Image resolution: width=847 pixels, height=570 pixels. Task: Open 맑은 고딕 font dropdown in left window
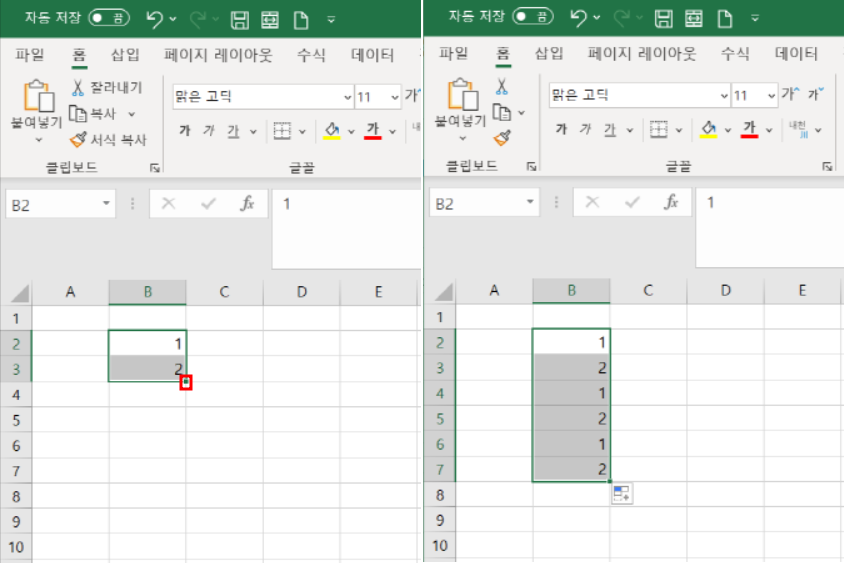(x=347, y=97)
